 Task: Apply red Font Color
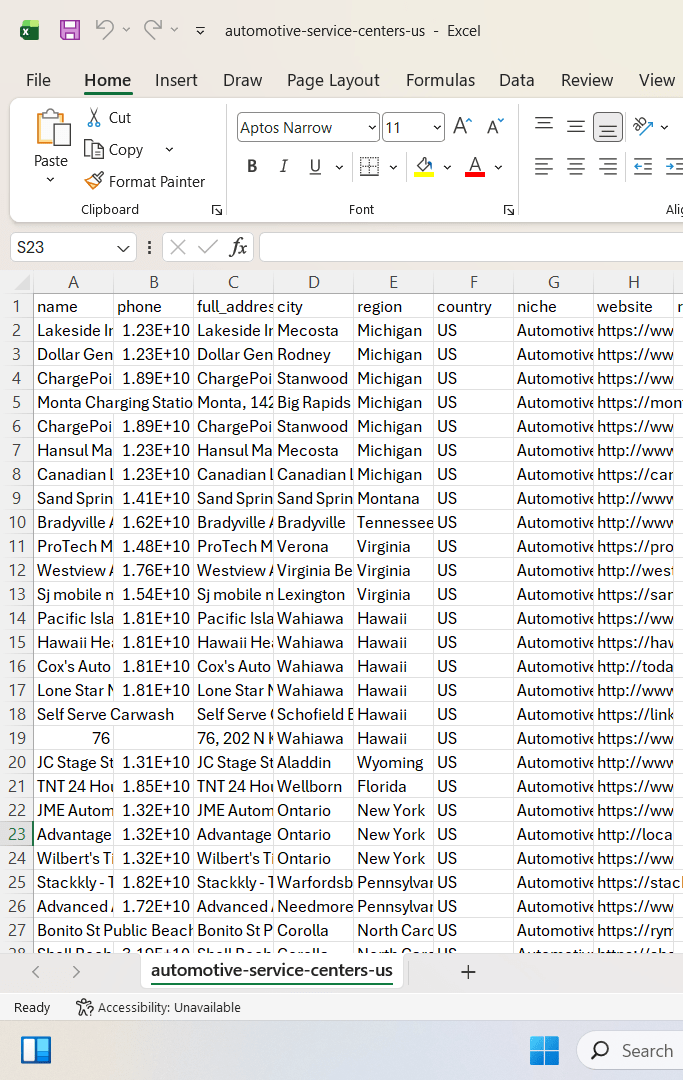[475, 166]
